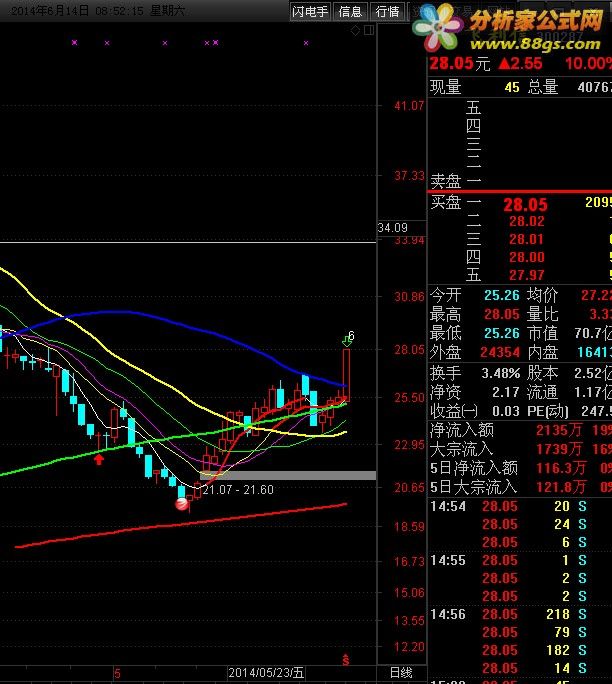
Task: Click the gray gap band on chart
Action: (288, 475)
